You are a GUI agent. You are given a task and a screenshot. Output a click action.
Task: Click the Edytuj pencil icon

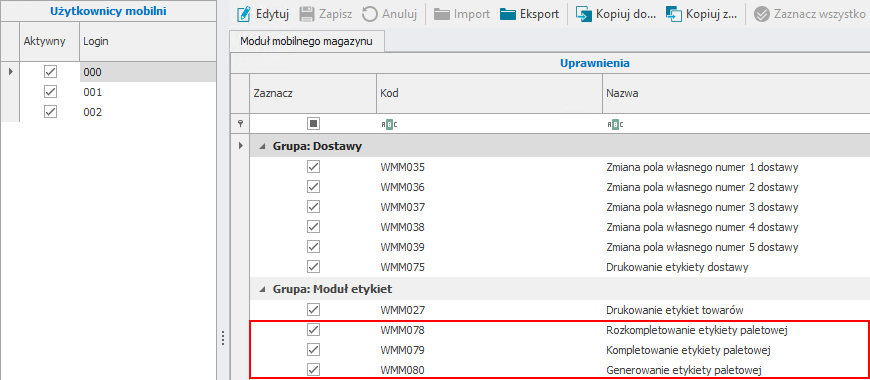coord(243,14)
